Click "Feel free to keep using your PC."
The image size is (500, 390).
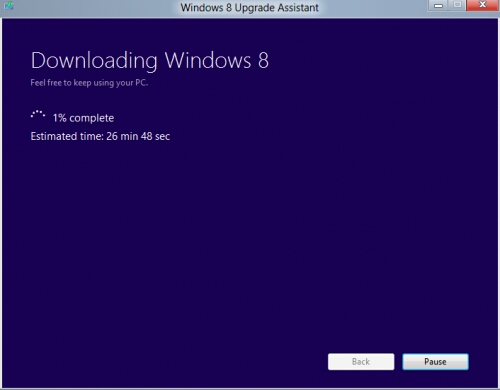(x=89, y=83)
